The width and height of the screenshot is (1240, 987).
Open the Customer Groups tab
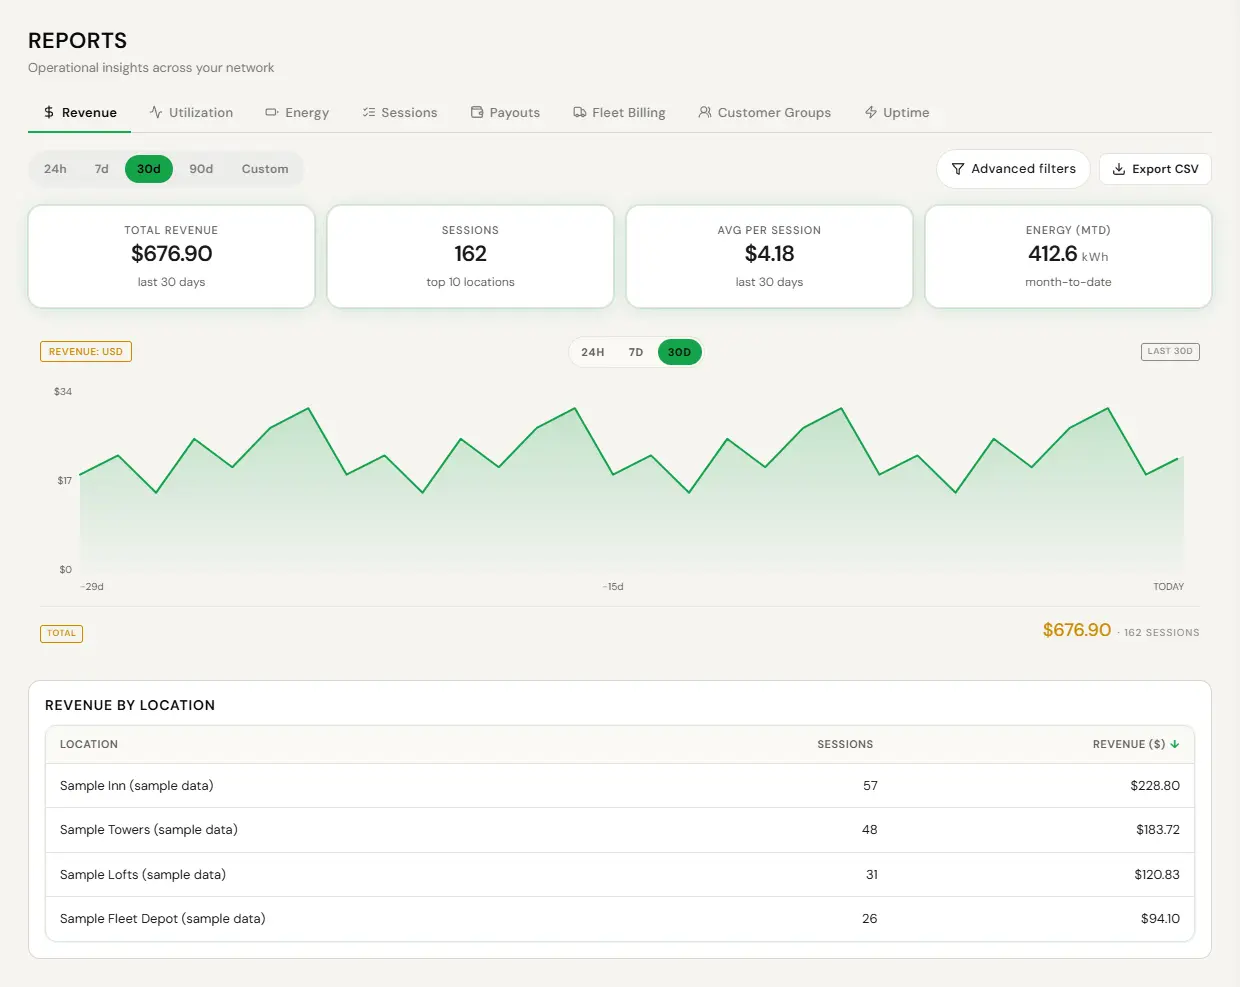tap(765, 113)
